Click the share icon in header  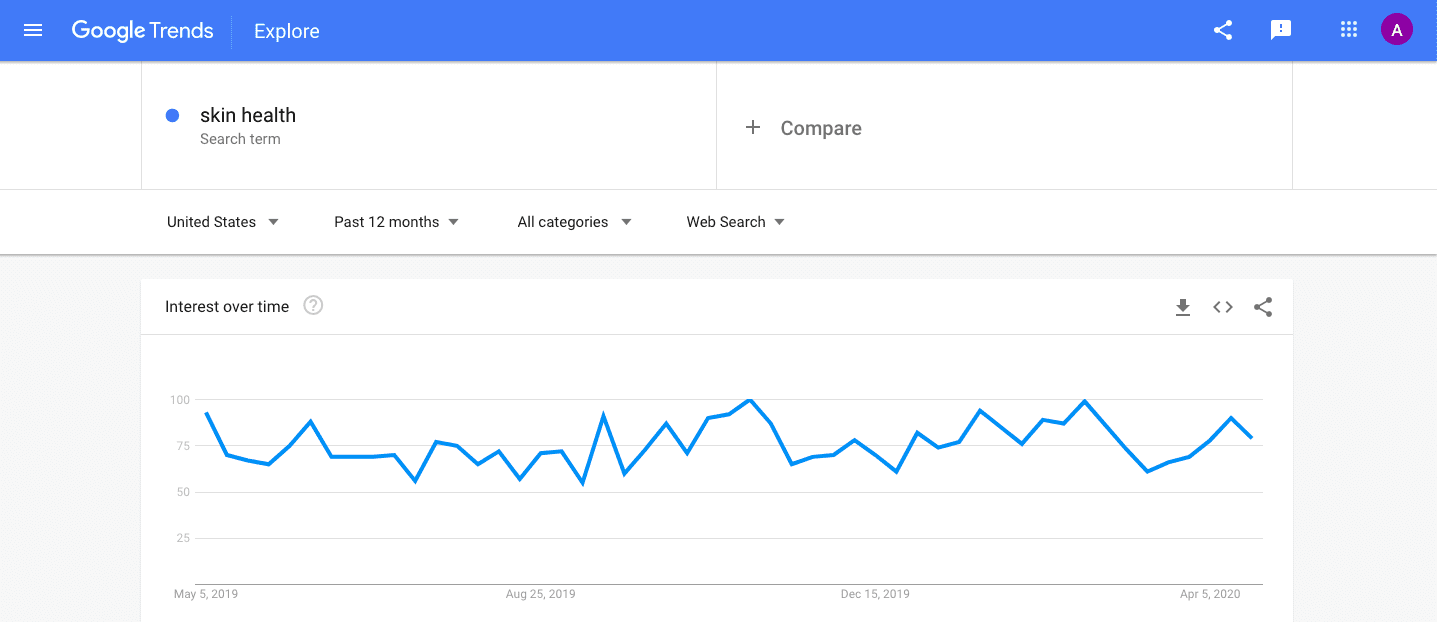click(x=1223, y=30)
